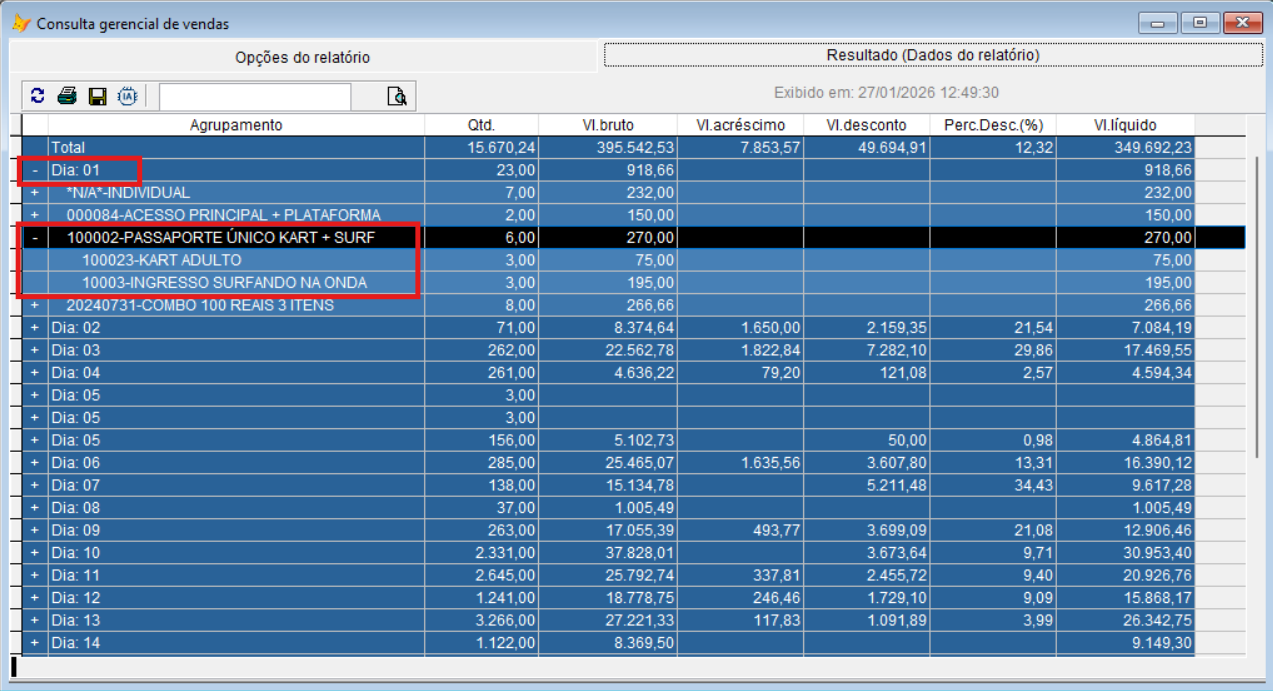Screen dimensions: 1273x691
Task: Click the save floppy disk icon
Action: pyautogui.click(x=97, y=96)
